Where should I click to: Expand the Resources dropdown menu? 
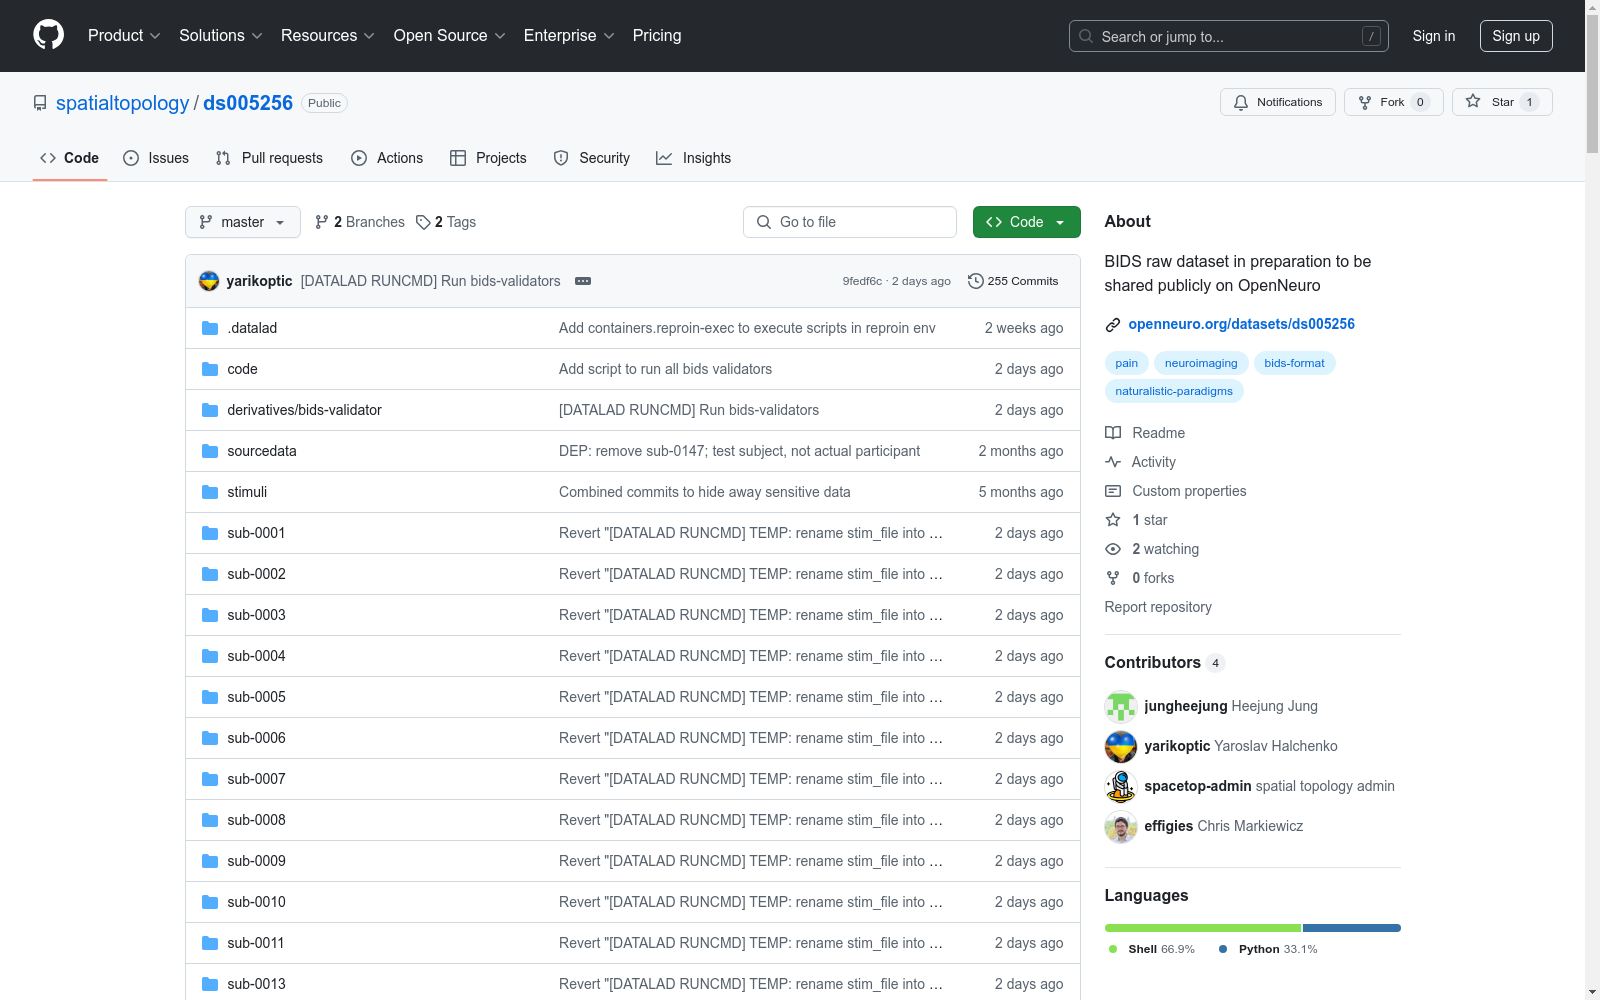pos(328,35)
